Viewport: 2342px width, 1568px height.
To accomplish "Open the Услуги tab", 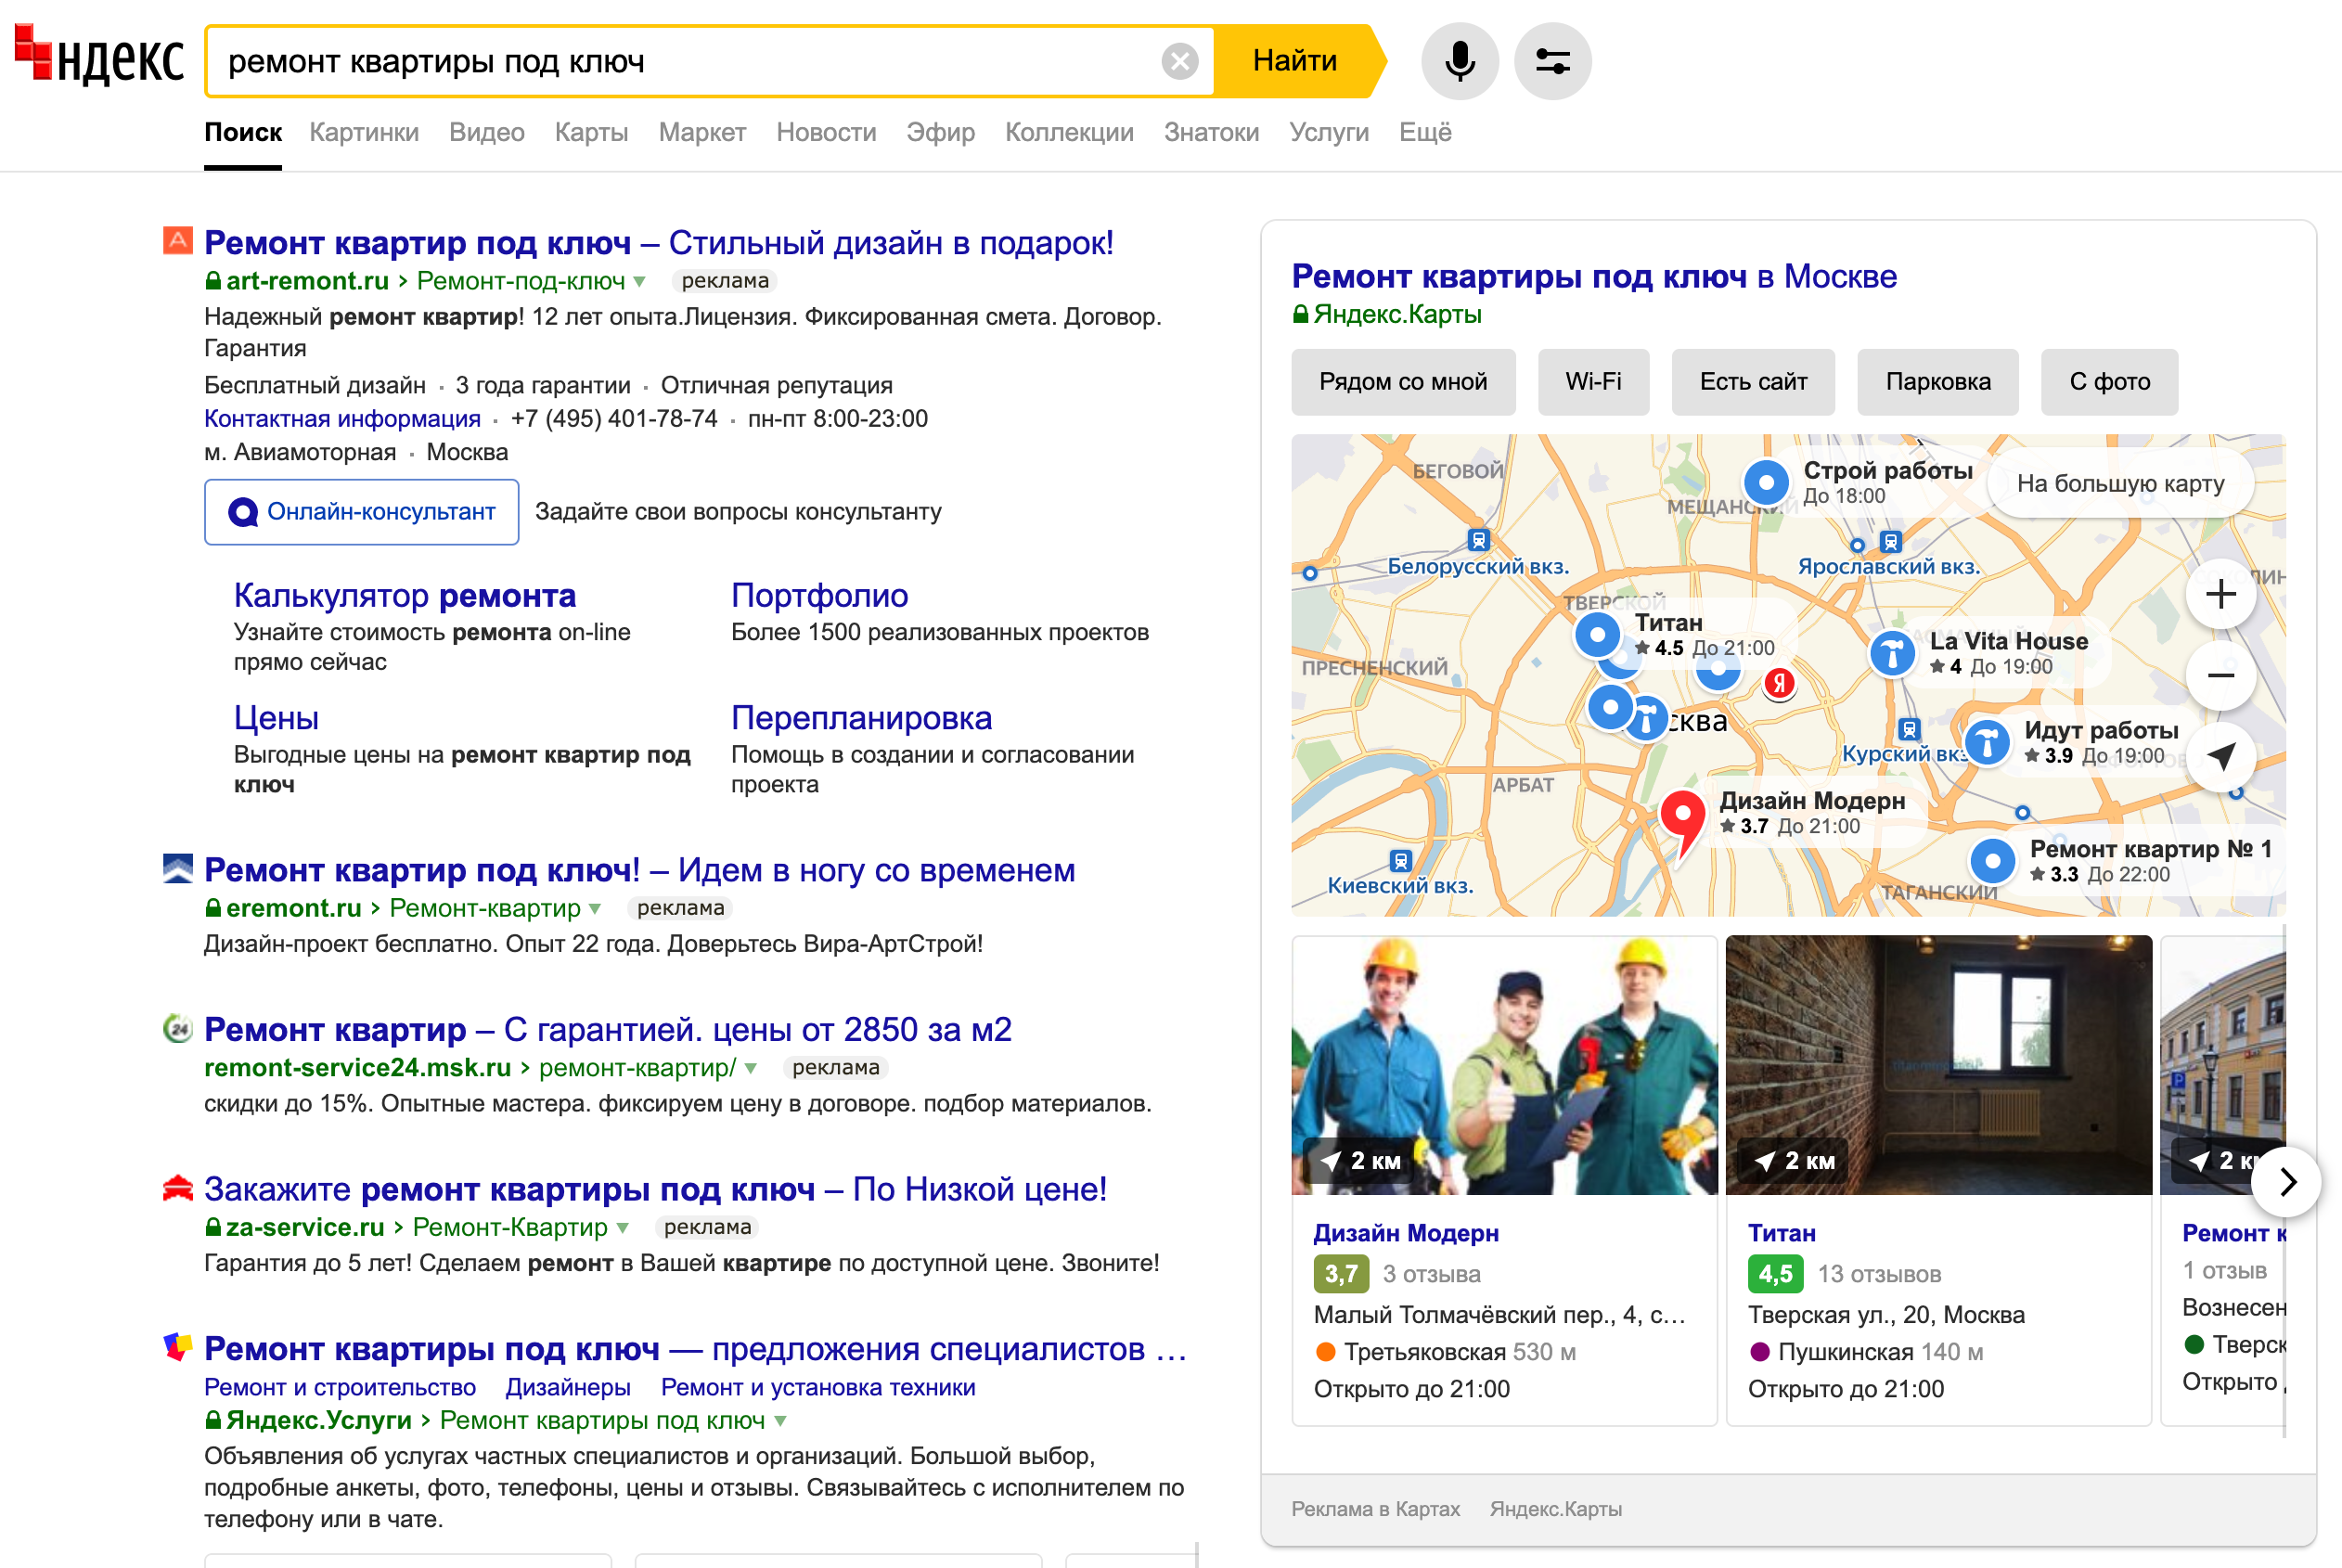I will point(1328,132).
